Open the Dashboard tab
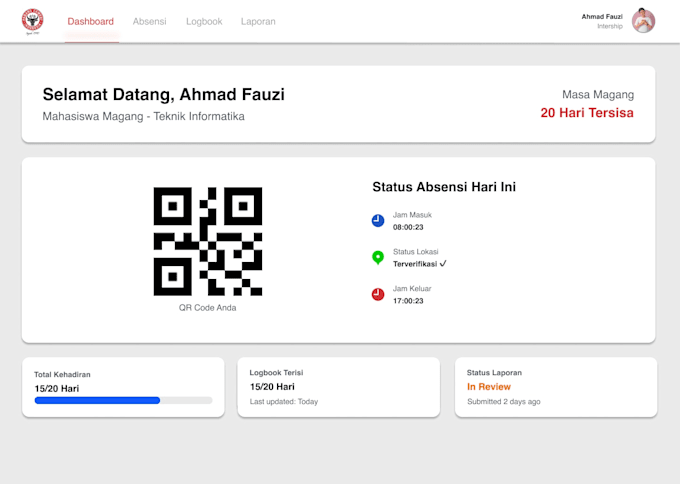This screenshot has width=680, height=484. pos(91,21)
